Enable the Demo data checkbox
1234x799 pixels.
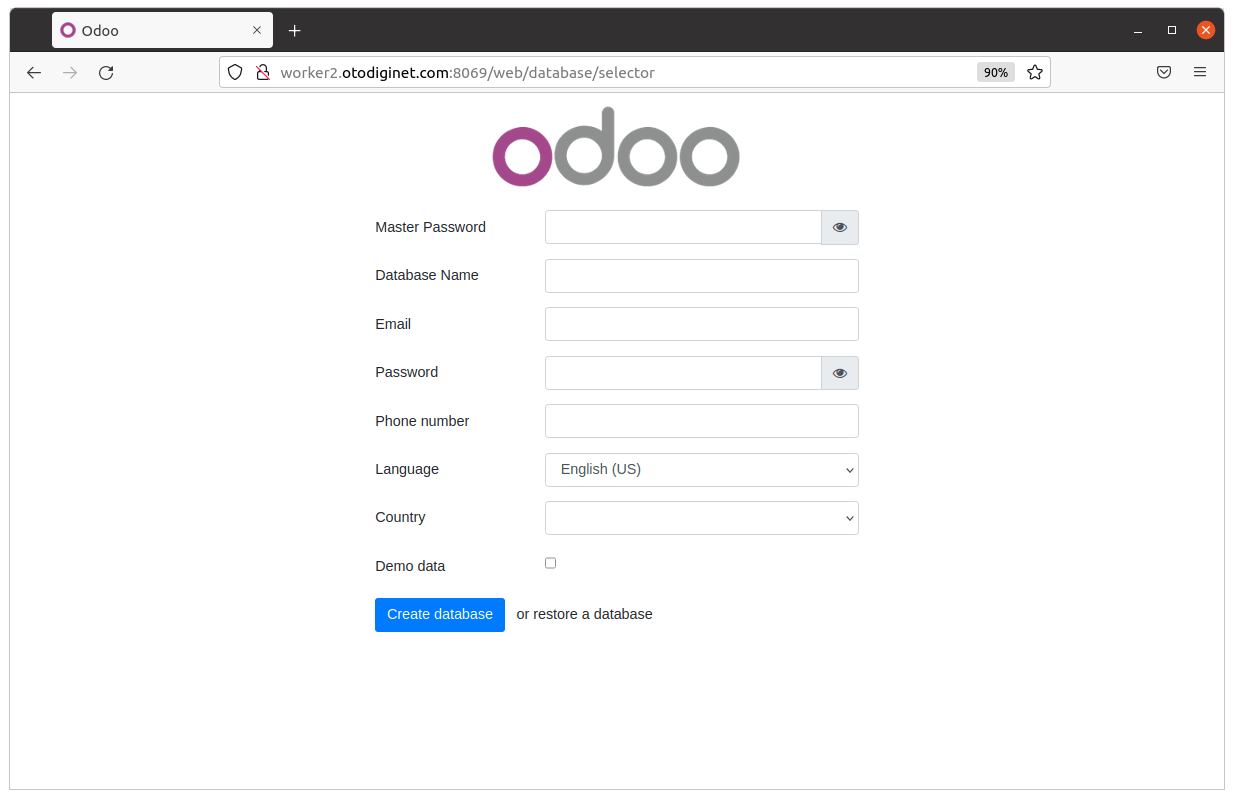[550, 563]
